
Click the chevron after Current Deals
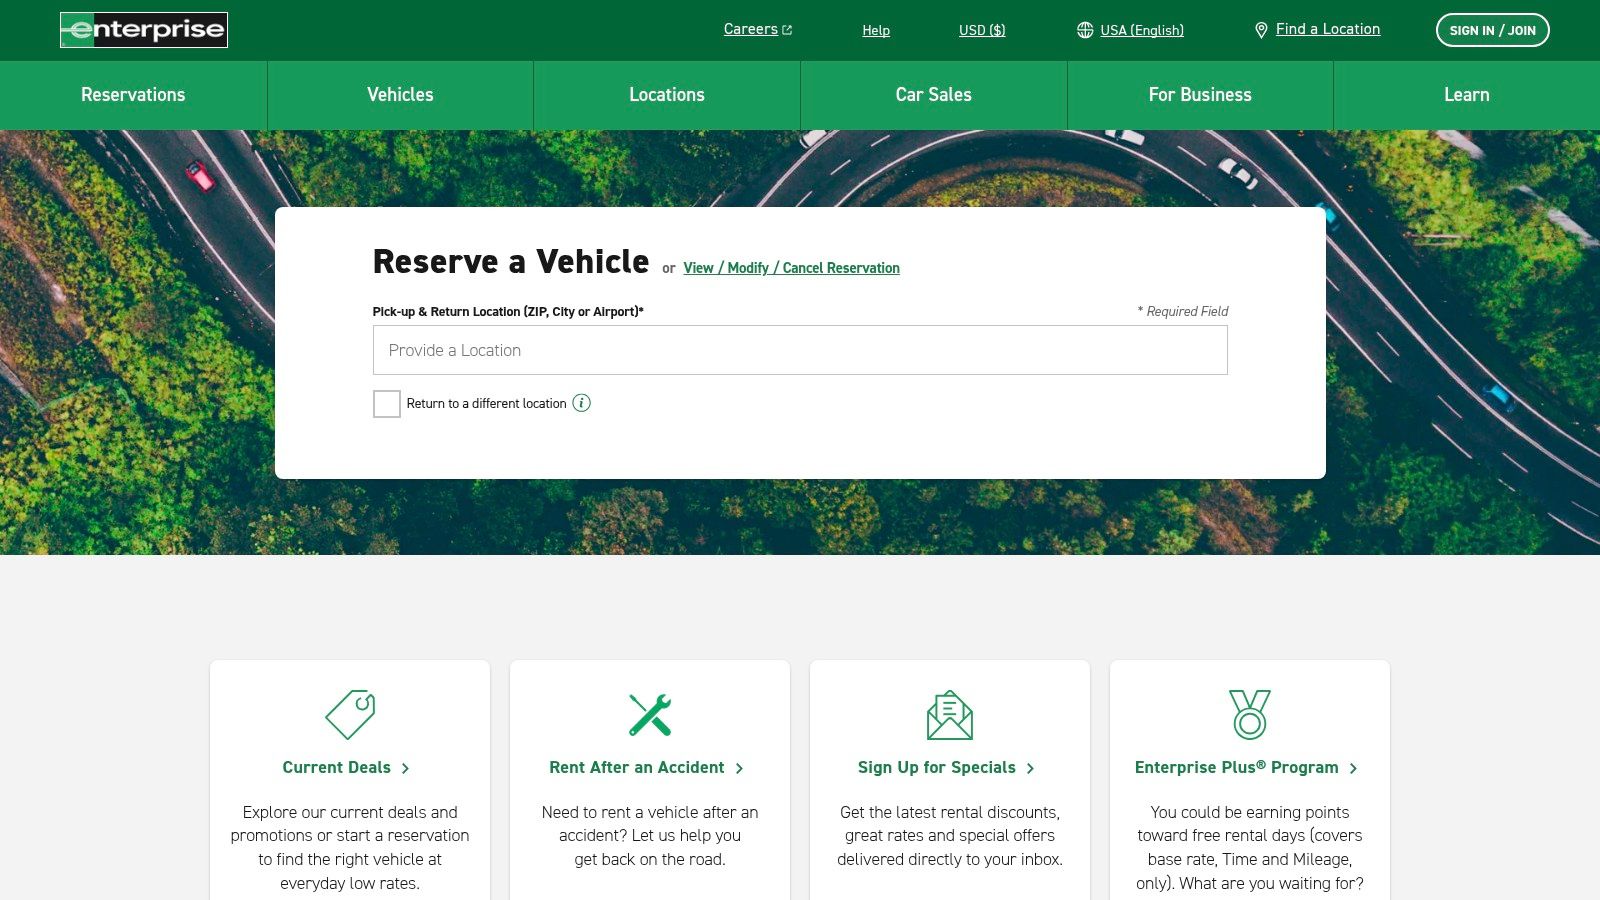[x=405, y=768]
